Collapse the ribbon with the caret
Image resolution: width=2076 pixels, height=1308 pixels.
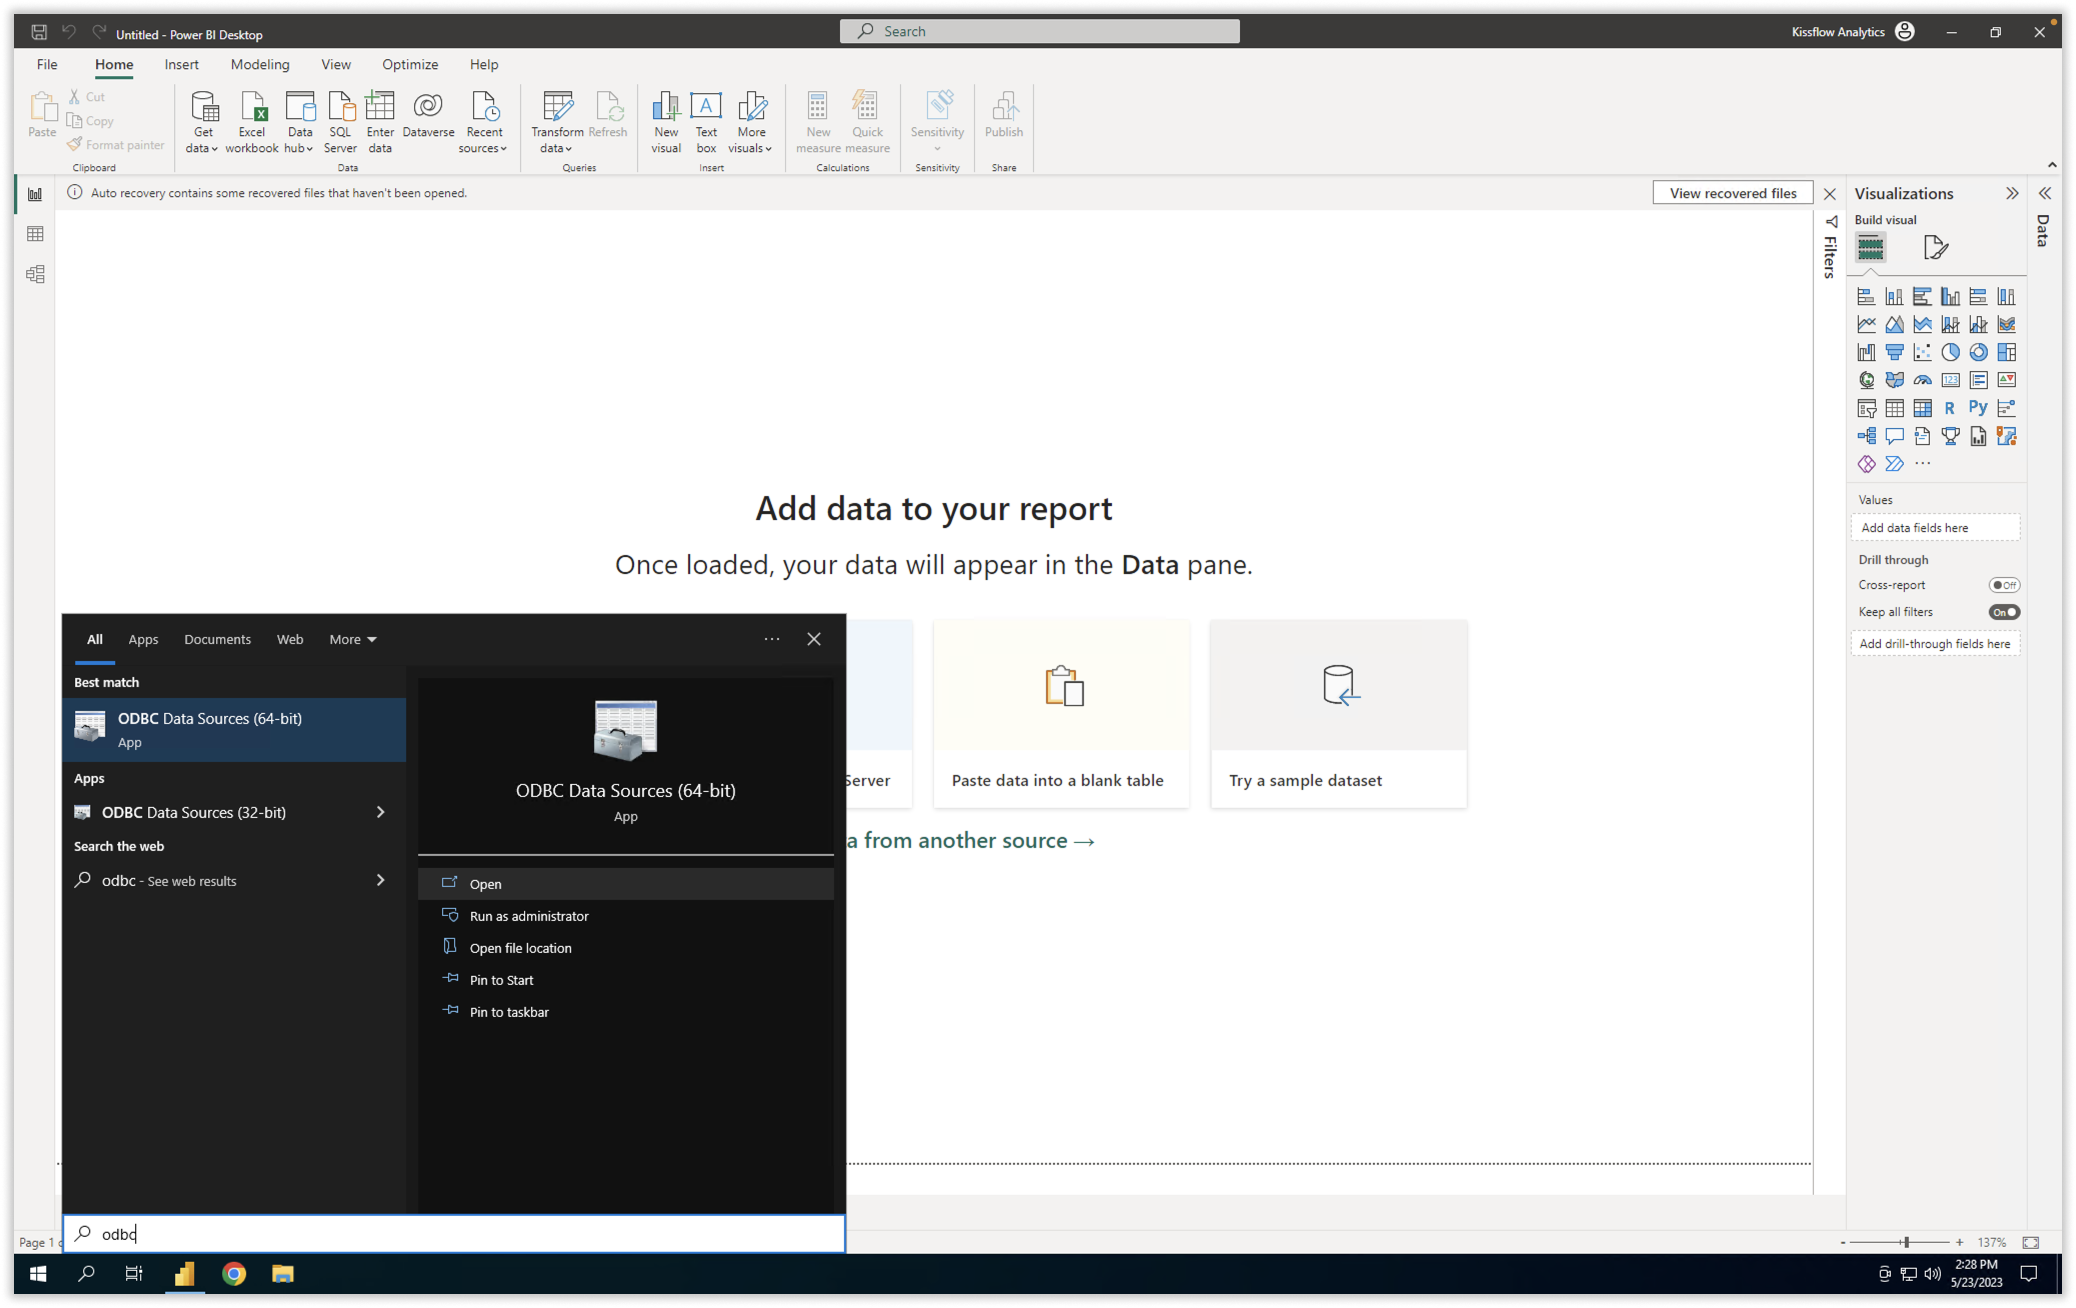pyautogui.click(x=2052, y=165)
